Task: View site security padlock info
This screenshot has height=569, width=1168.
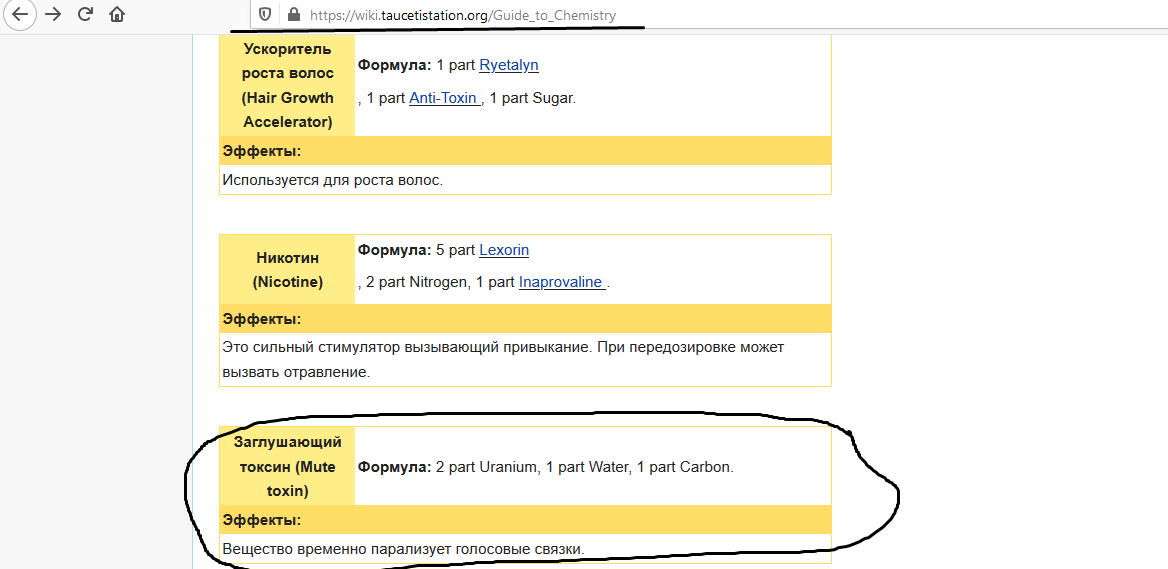Action: tap(293, 14)
